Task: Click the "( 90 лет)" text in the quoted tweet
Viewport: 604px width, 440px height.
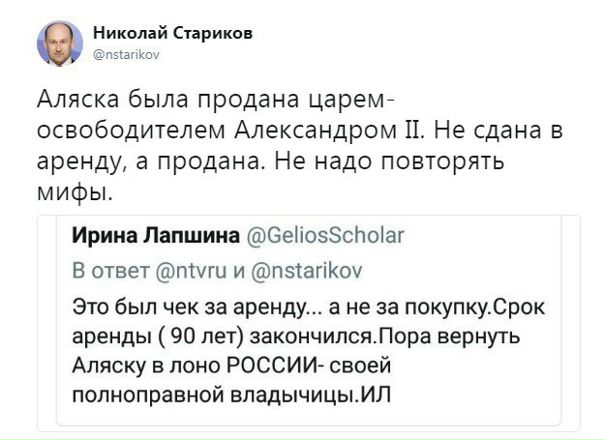Action: [x=194, y=334]
